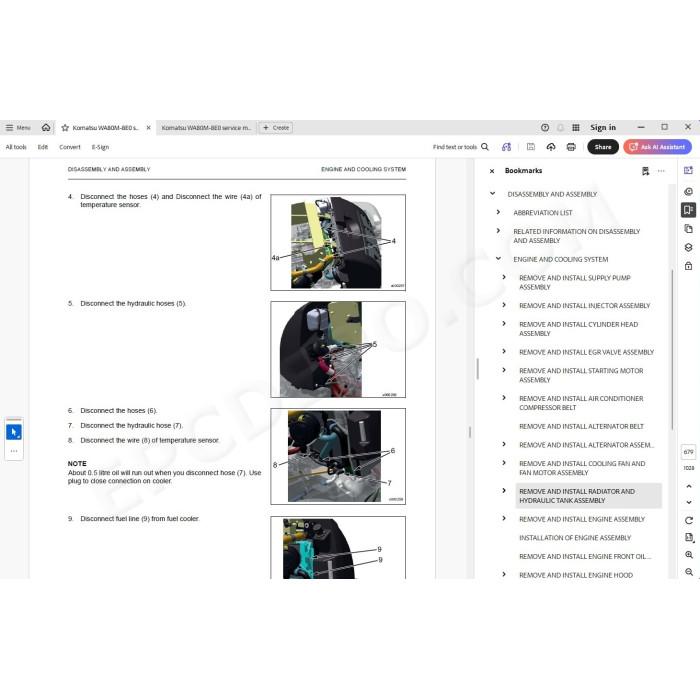Expand CYLINDER HEAD ASSEMBLY bookmark arrow
The height and width of the screenshot is (700, 700).
pyautogui.click(x=504, y=324)
